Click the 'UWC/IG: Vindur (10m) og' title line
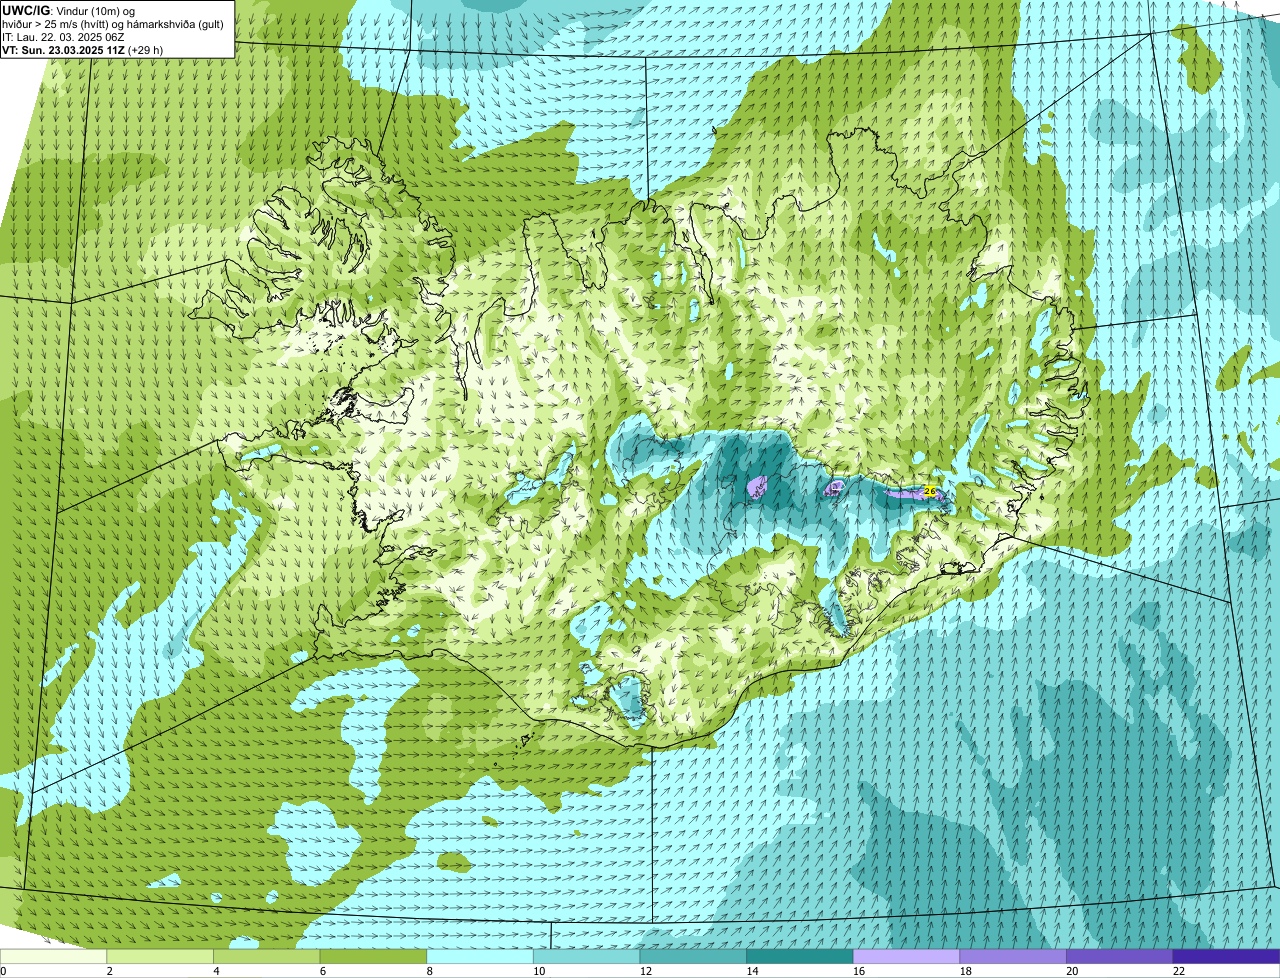 [68, 10]
